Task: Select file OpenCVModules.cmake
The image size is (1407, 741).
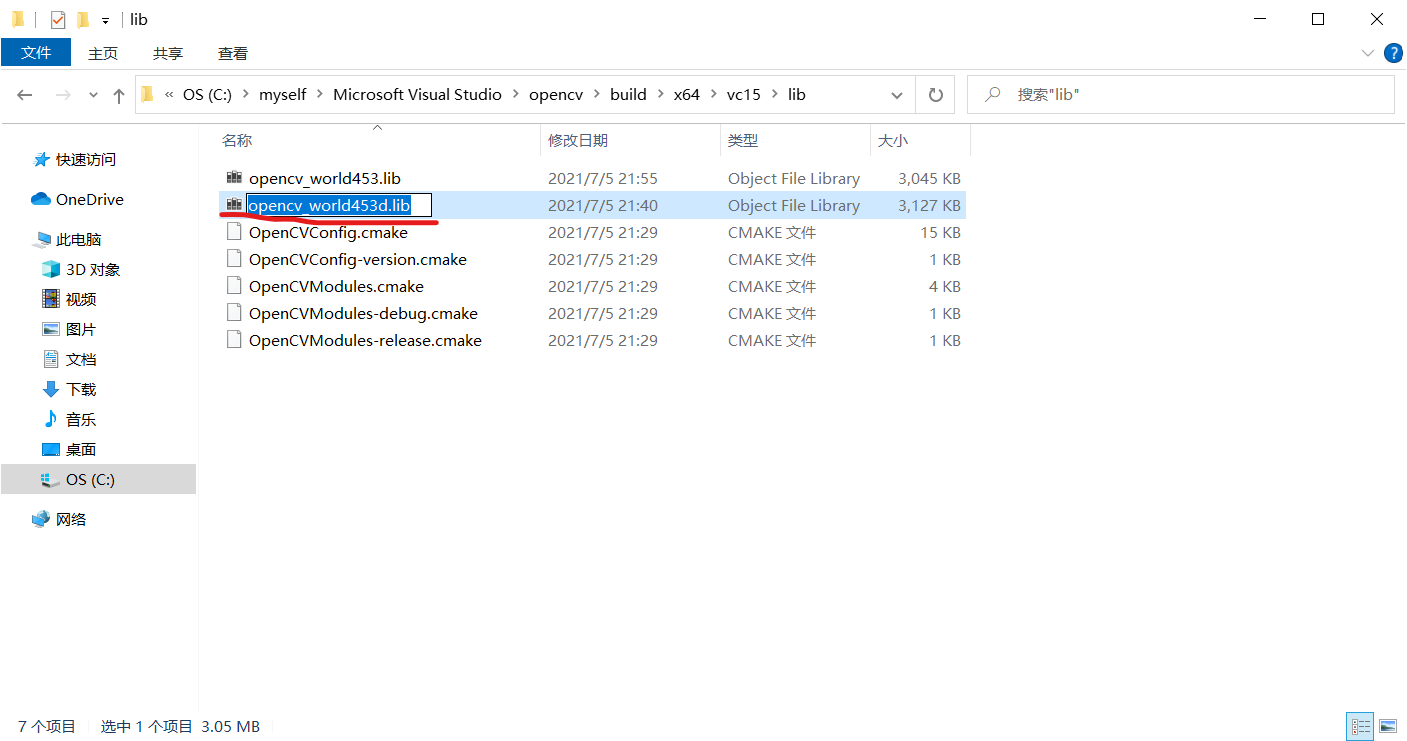Action: pos(336,287)
